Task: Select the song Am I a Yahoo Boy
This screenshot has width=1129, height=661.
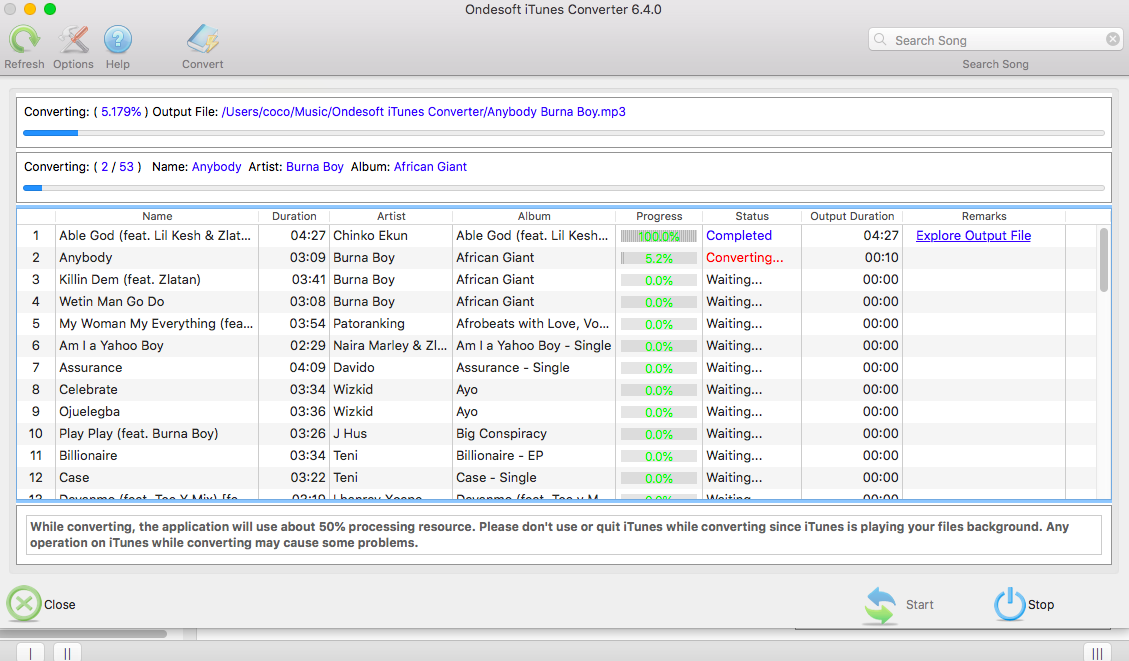Action: pyautogui.click(x=112, y=346)
